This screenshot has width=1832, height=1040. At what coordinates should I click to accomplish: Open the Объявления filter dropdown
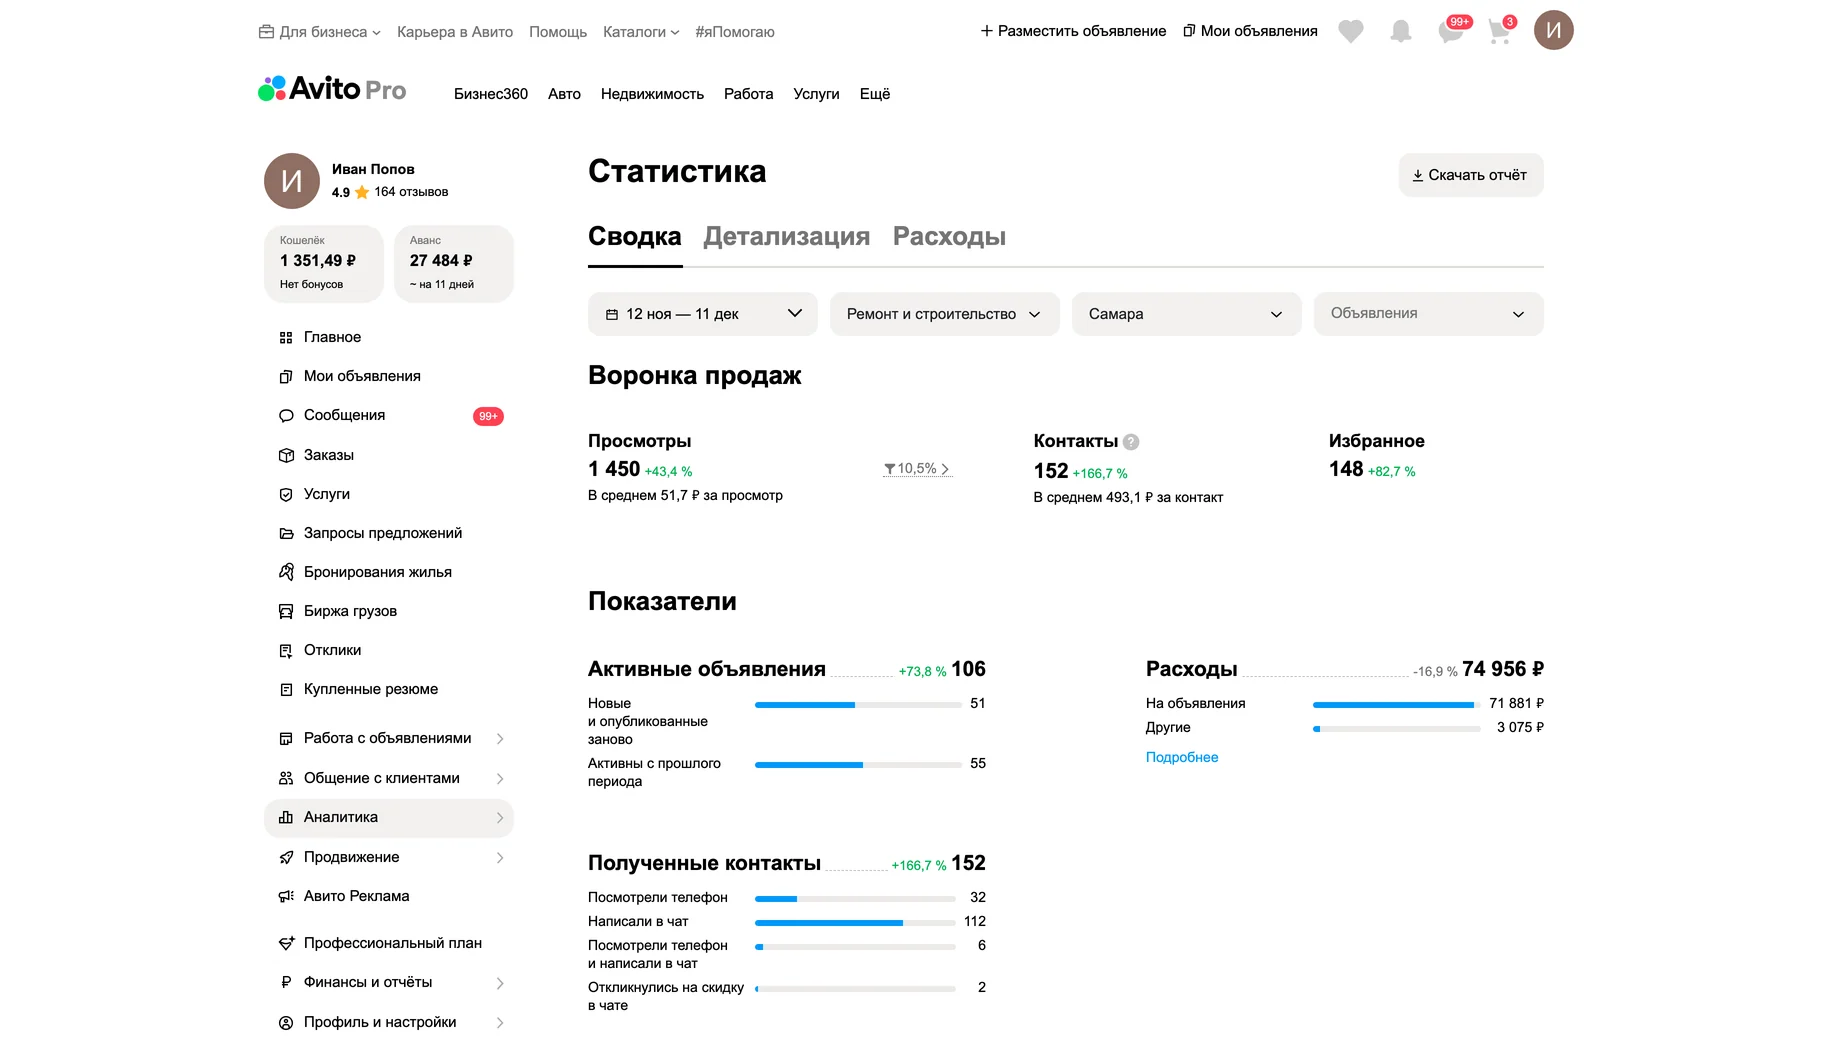(1429, 314)
